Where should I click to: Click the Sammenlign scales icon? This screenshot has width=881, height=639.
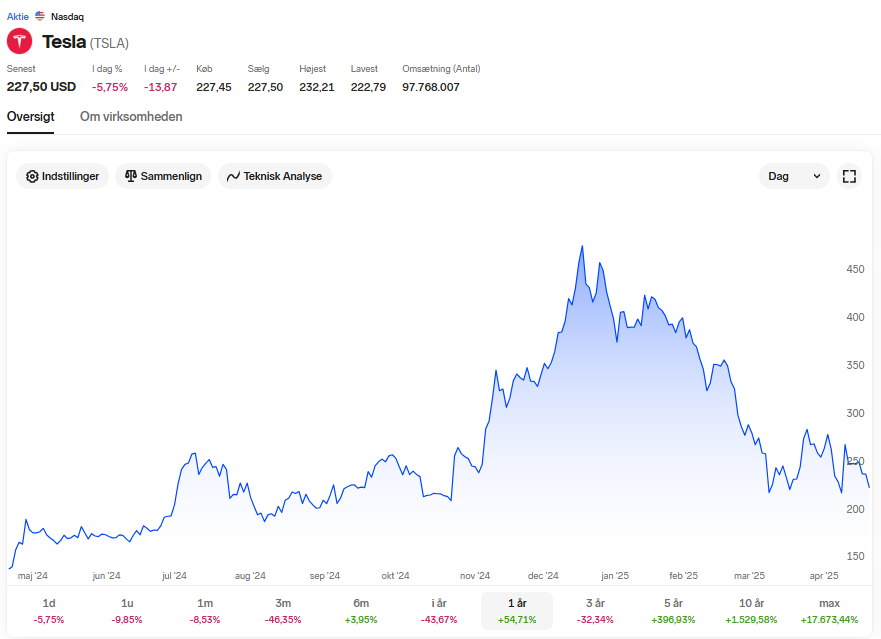coord(131,176)
